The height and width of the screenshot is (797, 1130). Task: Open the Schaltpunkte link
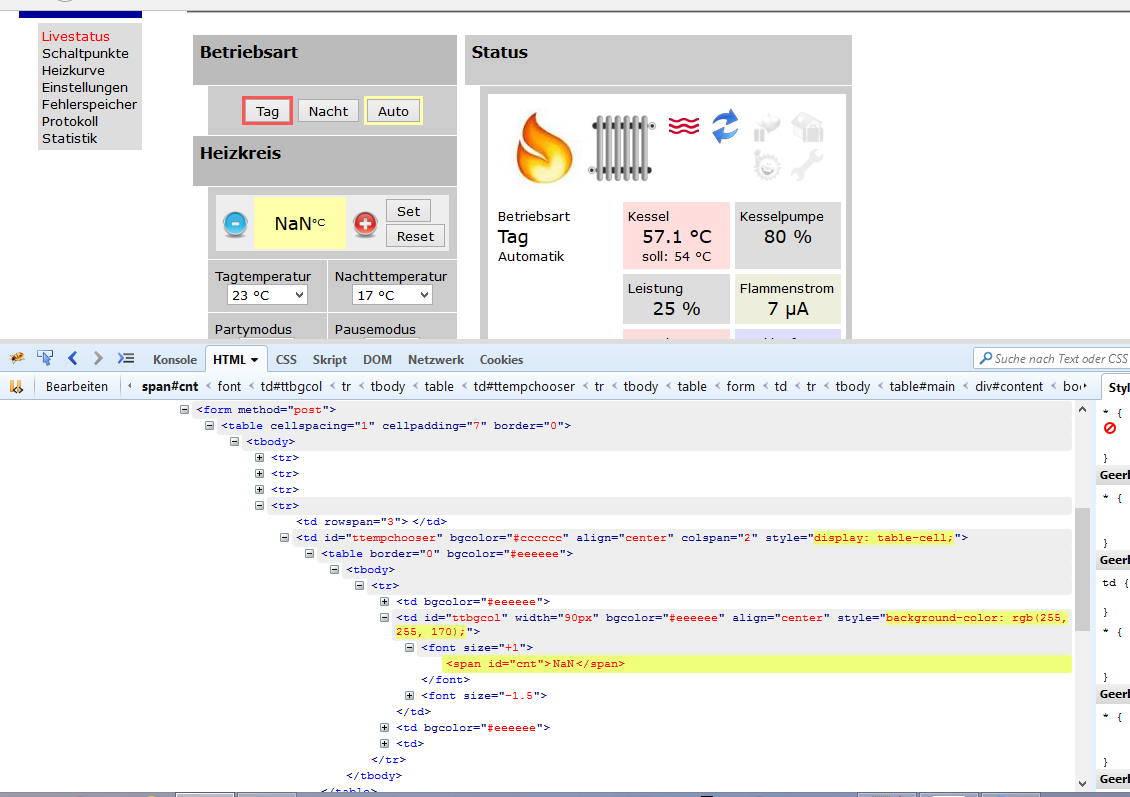pyautogui.click(x=85, y=53)
